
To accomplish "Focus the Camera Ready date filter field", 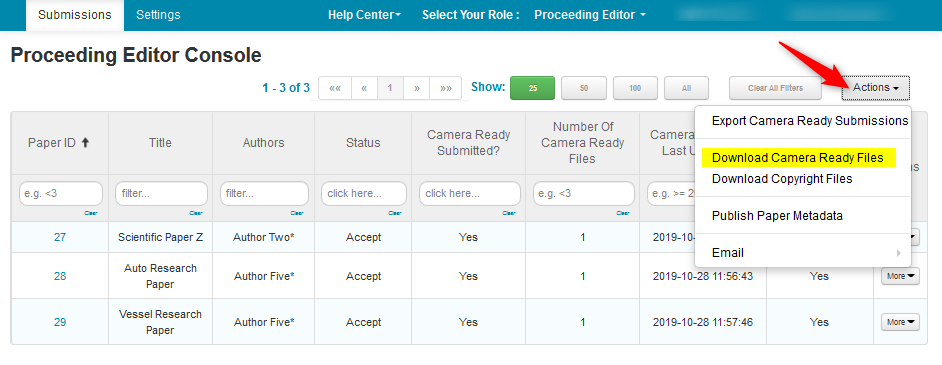I will 671,194.
